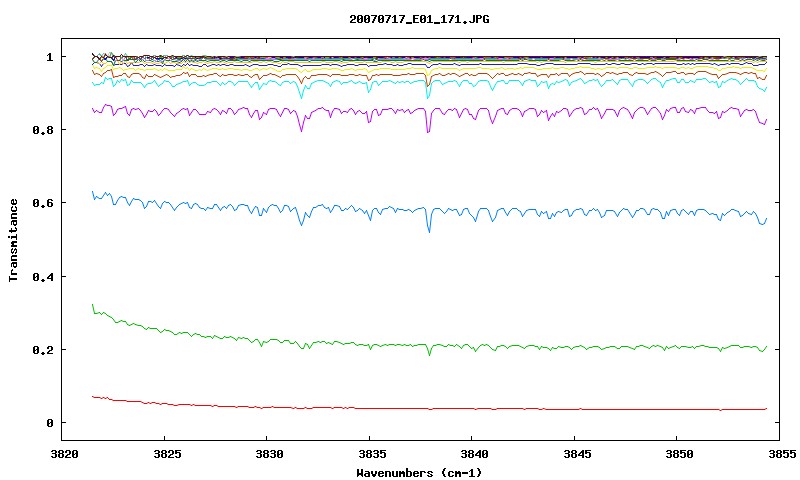Click the y-axis tick label 0.4
The width and height of the screenshot is (800, 480).
point(43,276)
